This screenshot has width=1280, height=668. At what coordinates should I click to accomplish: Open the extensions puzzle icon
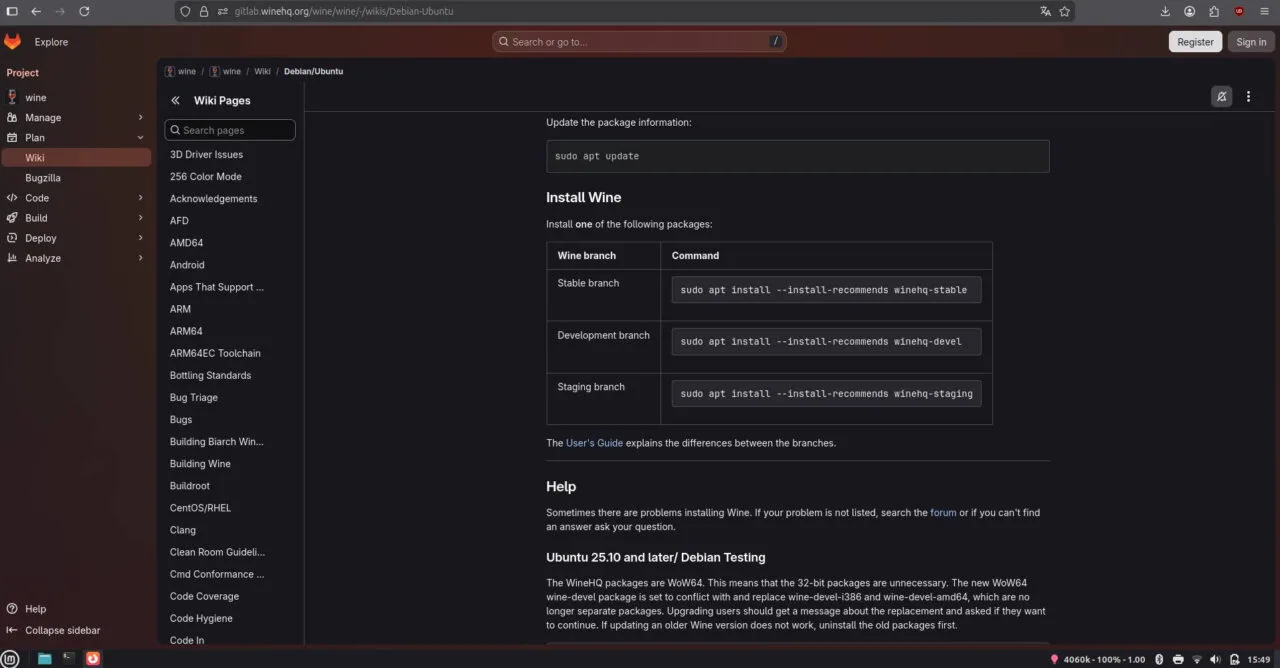(1214, 11)
